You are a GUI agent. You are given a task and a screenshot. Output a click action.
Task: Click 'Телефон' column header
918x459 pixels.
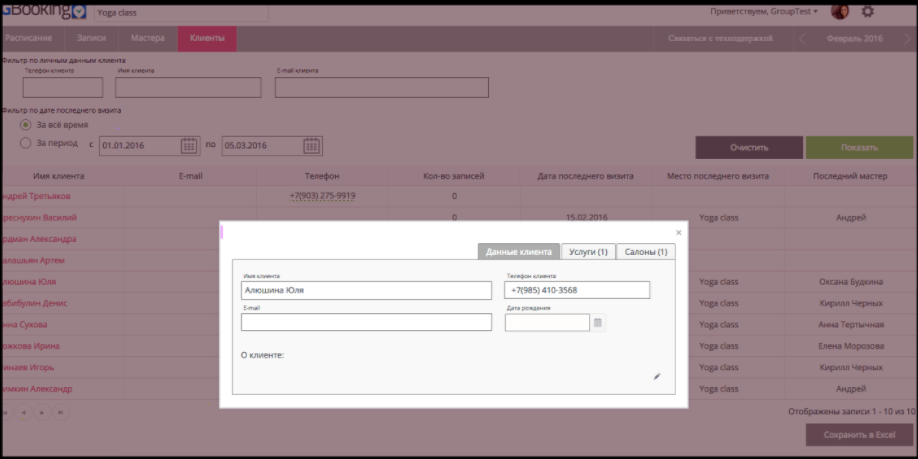pyautogui.click(x=322, y=176)
